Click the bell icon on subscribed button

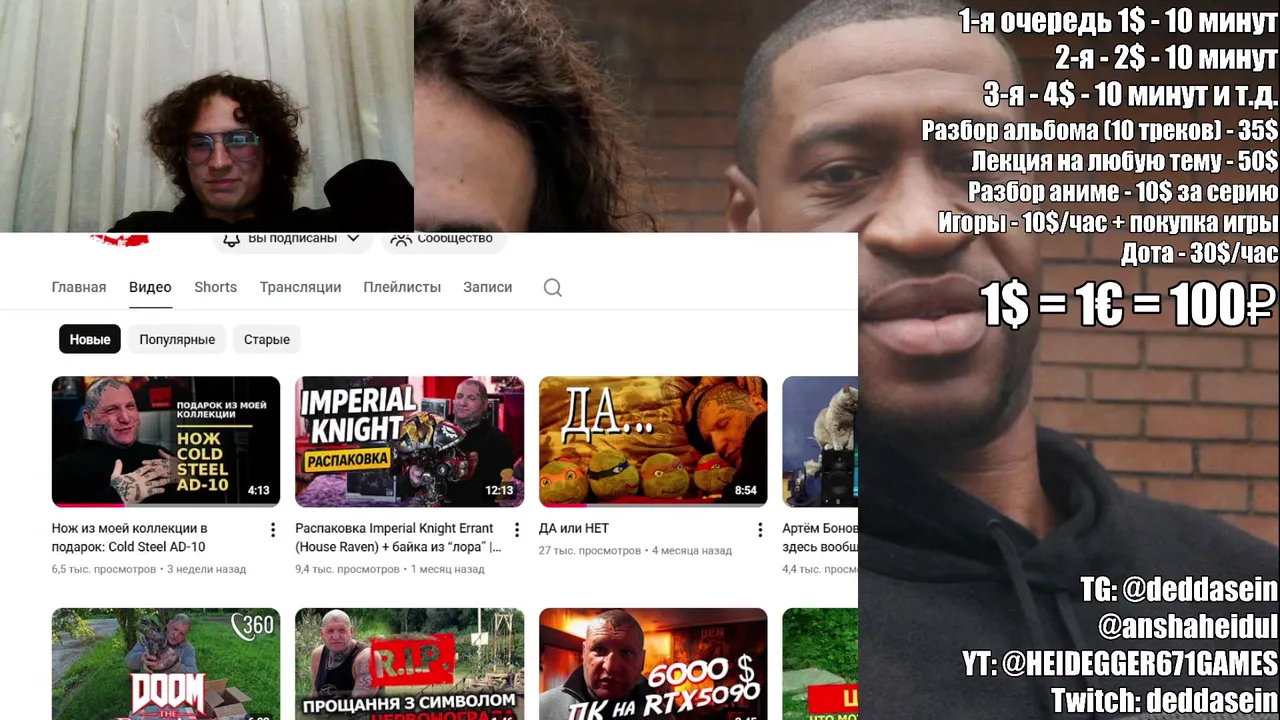pos(231,239)
